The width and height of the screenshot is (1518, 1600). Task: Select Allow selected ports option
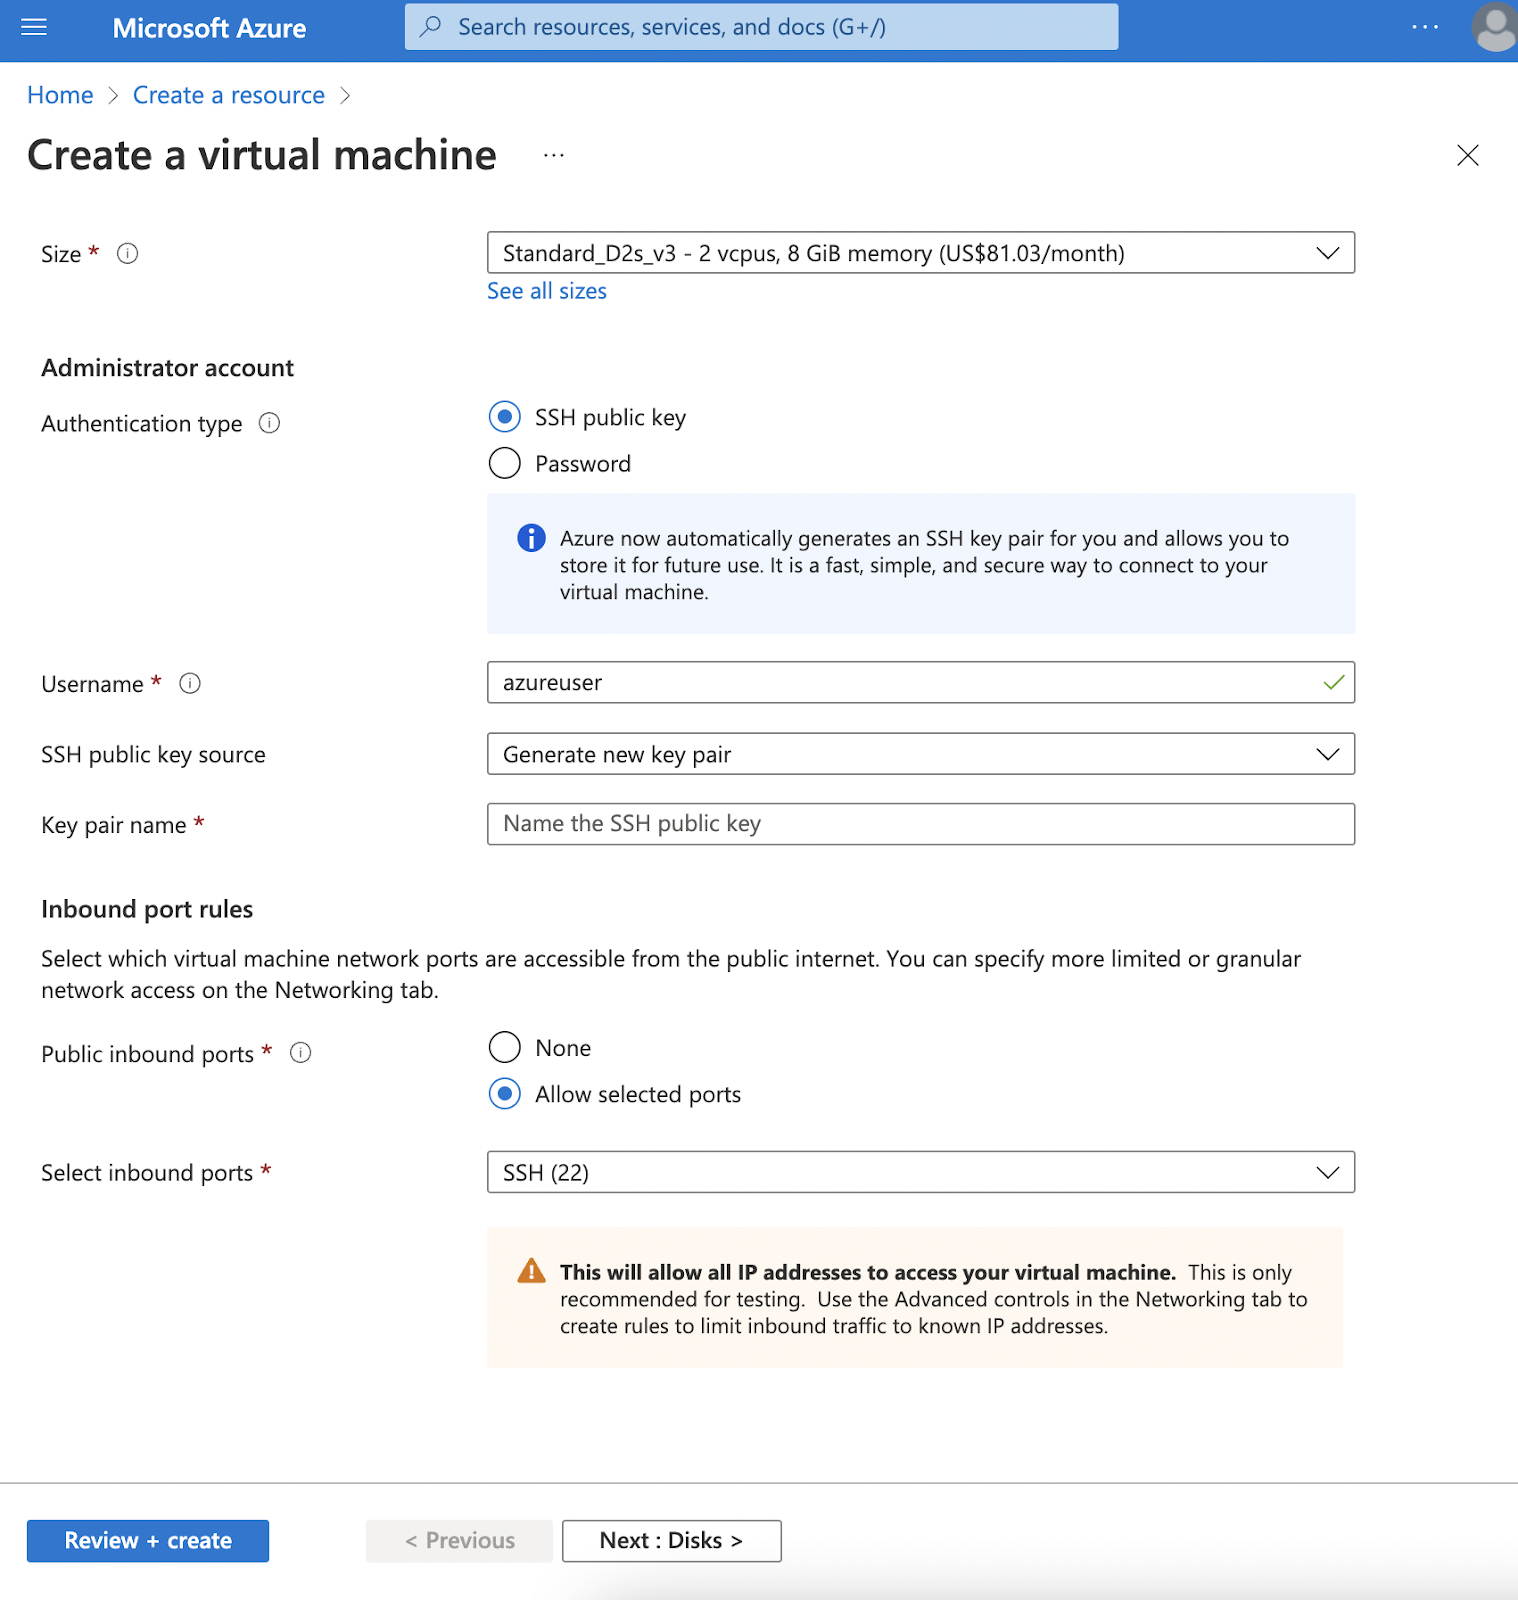[x=505, y=1094]
